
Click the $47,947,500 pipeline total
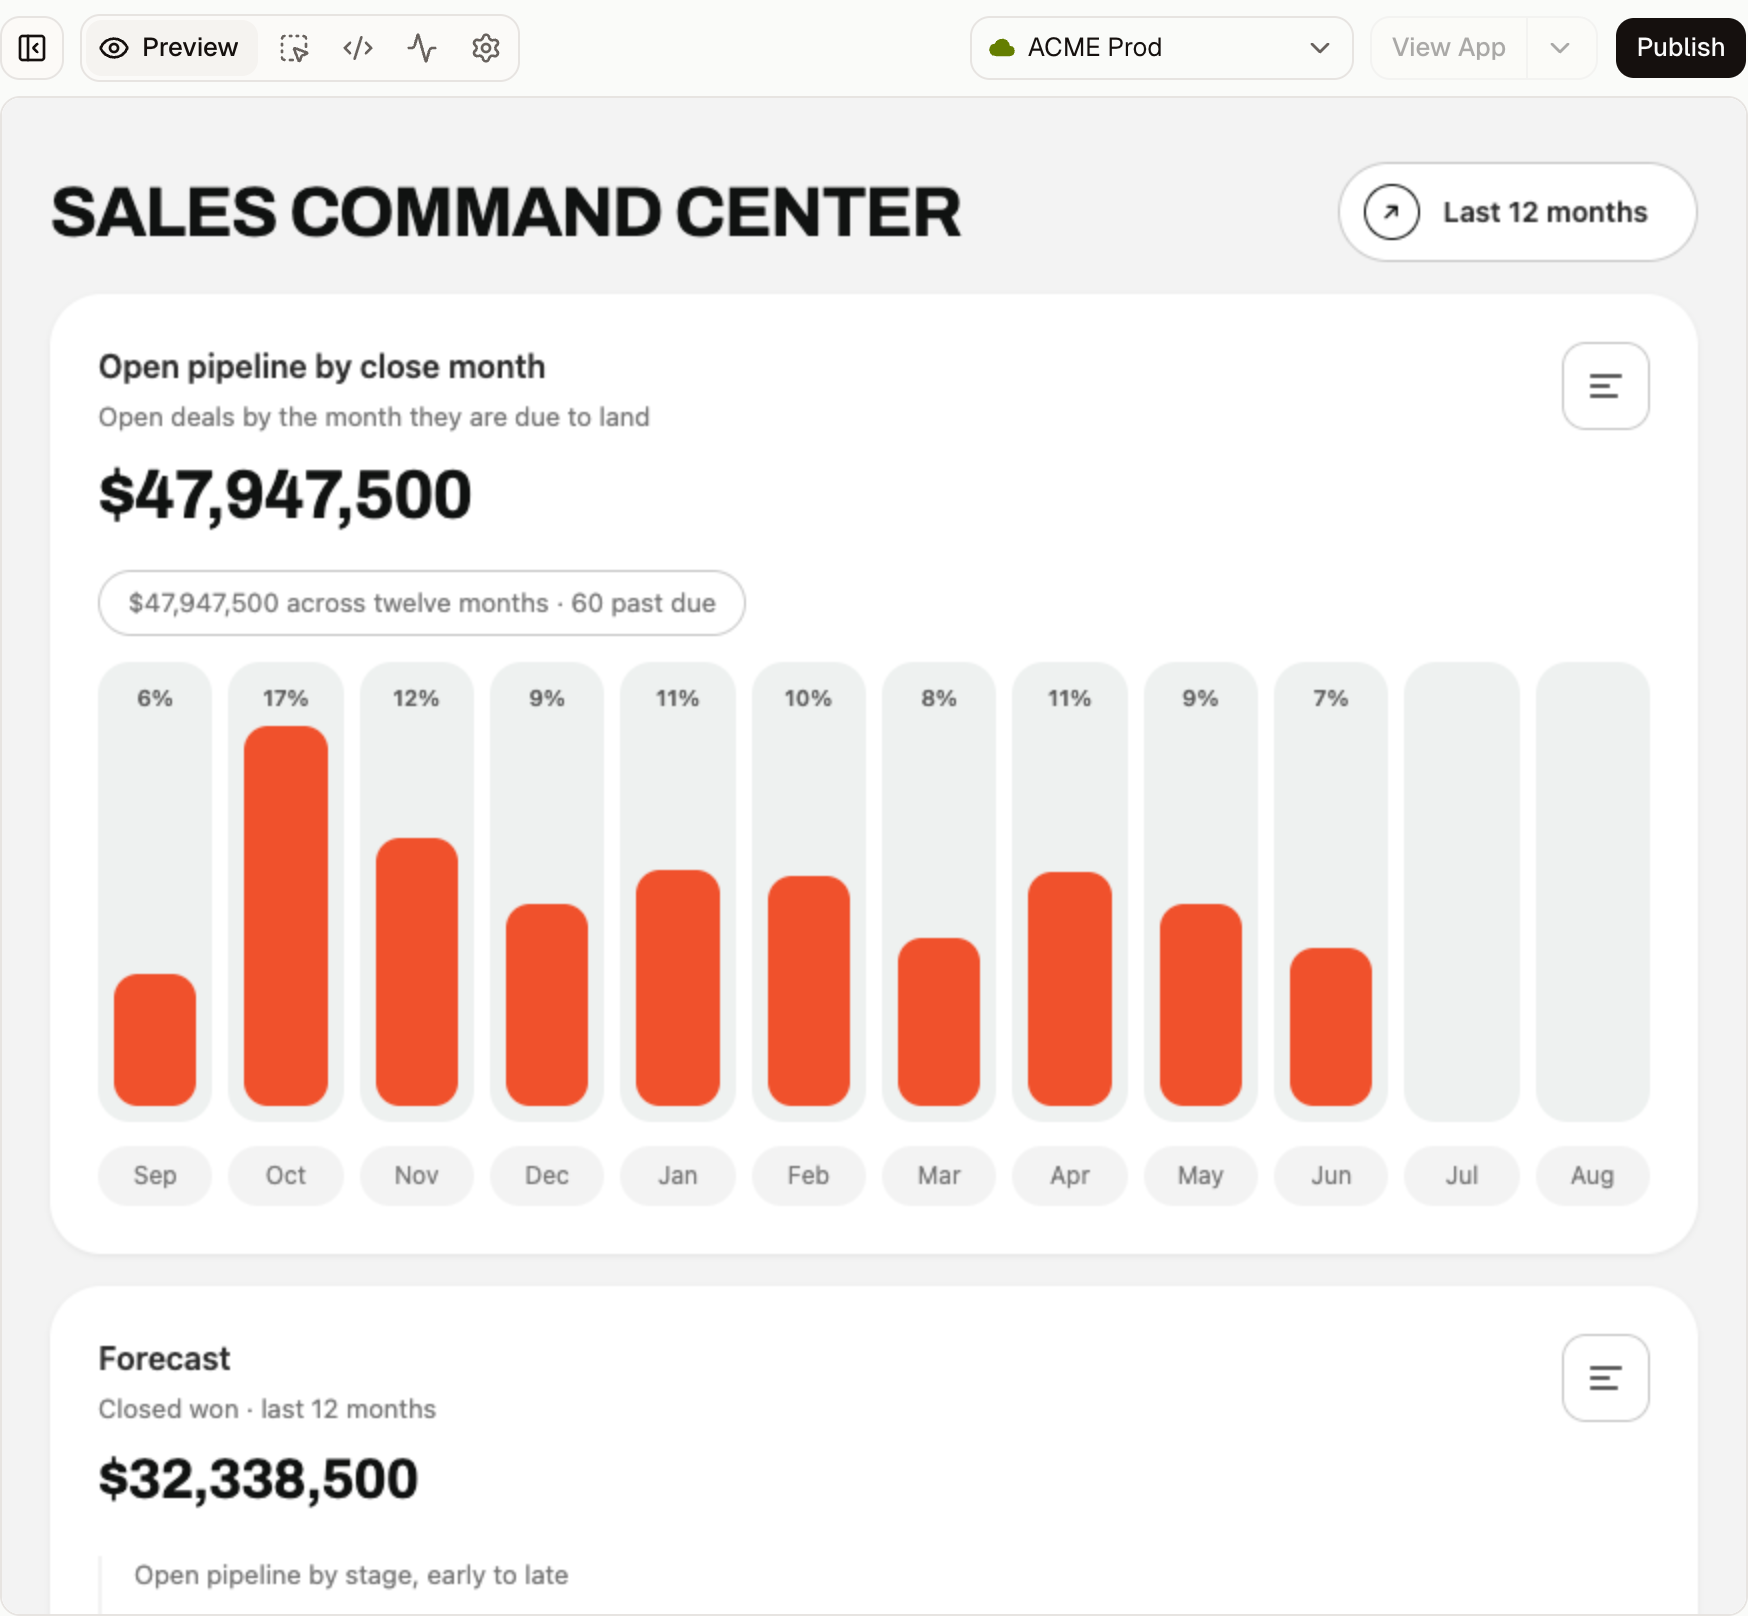(285, 495)
